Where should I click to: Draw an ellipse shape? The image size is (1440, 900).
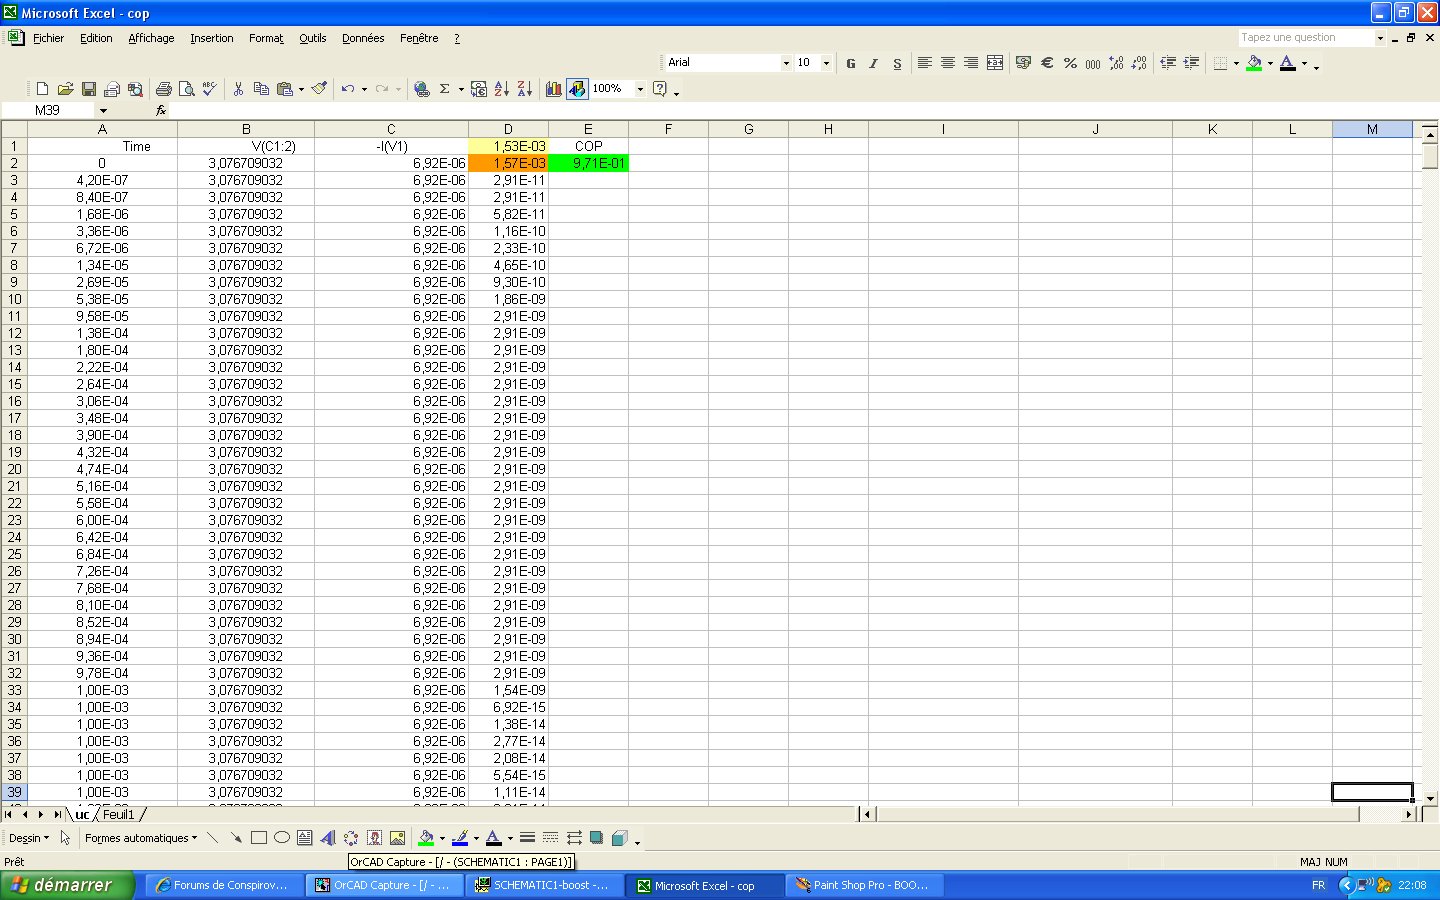[282, 838]
